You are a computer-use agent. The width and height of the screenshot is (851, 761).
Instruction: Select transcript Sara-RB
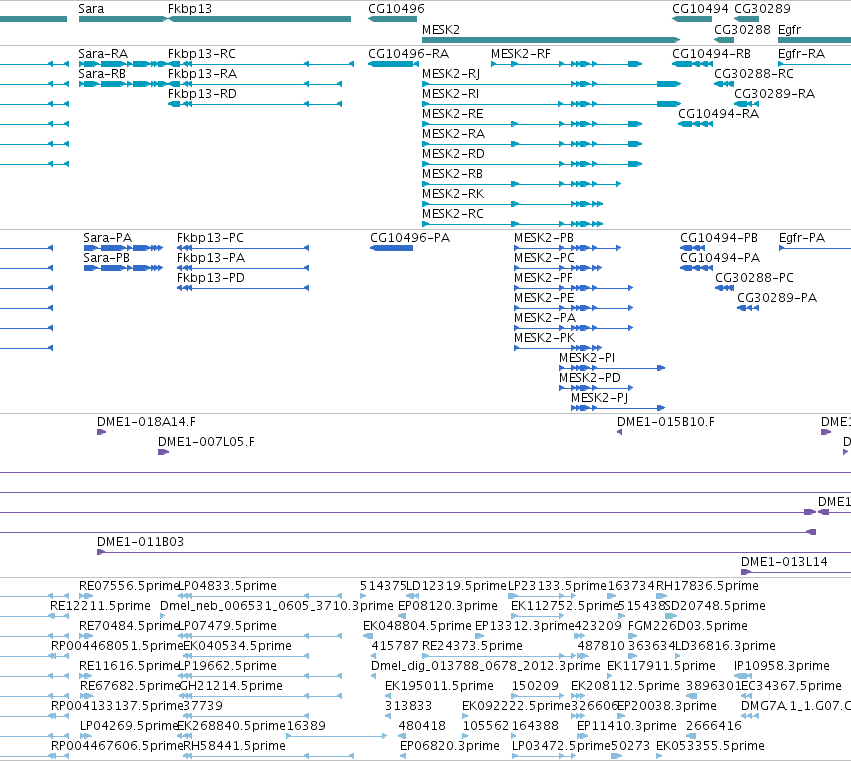(x=102, y=74)
